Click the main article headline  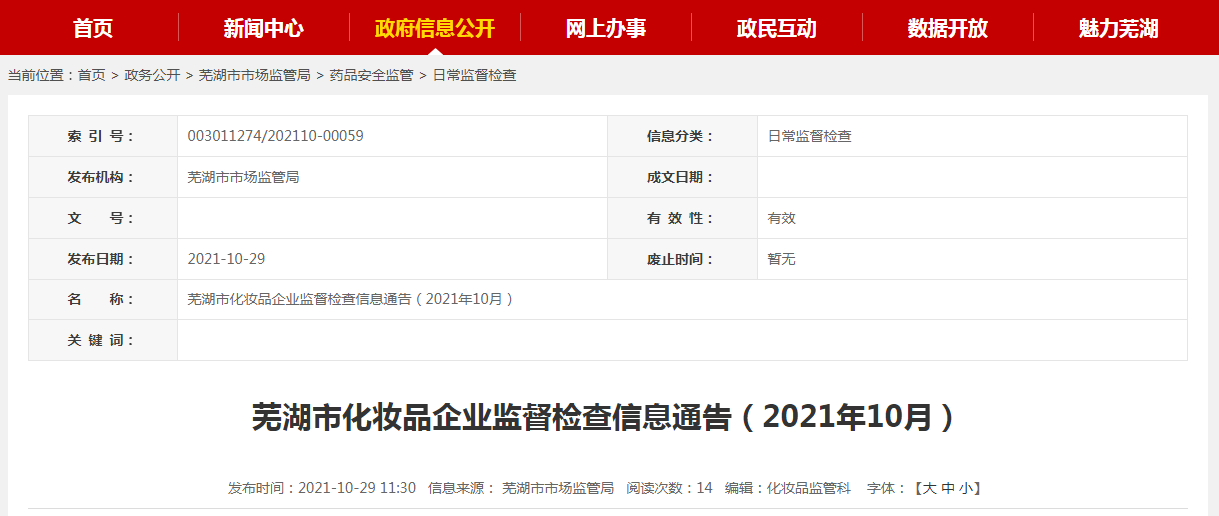[x=609, y=417]
